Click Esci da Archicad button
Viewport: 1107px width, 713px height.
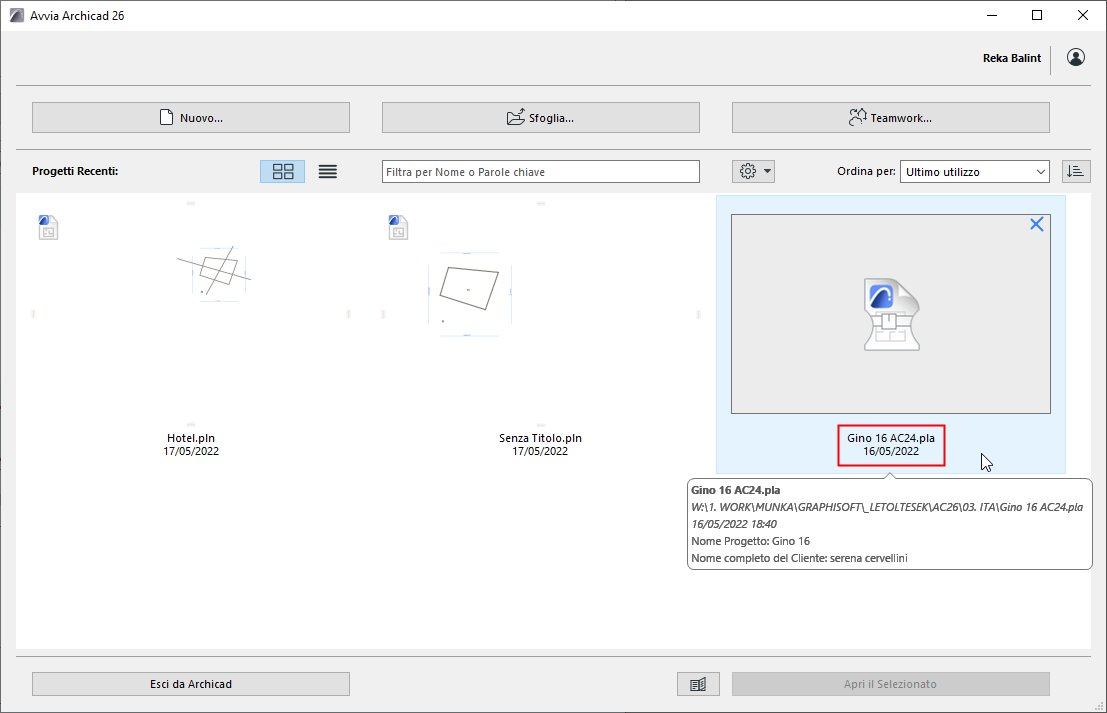click(x=191, y=684)
